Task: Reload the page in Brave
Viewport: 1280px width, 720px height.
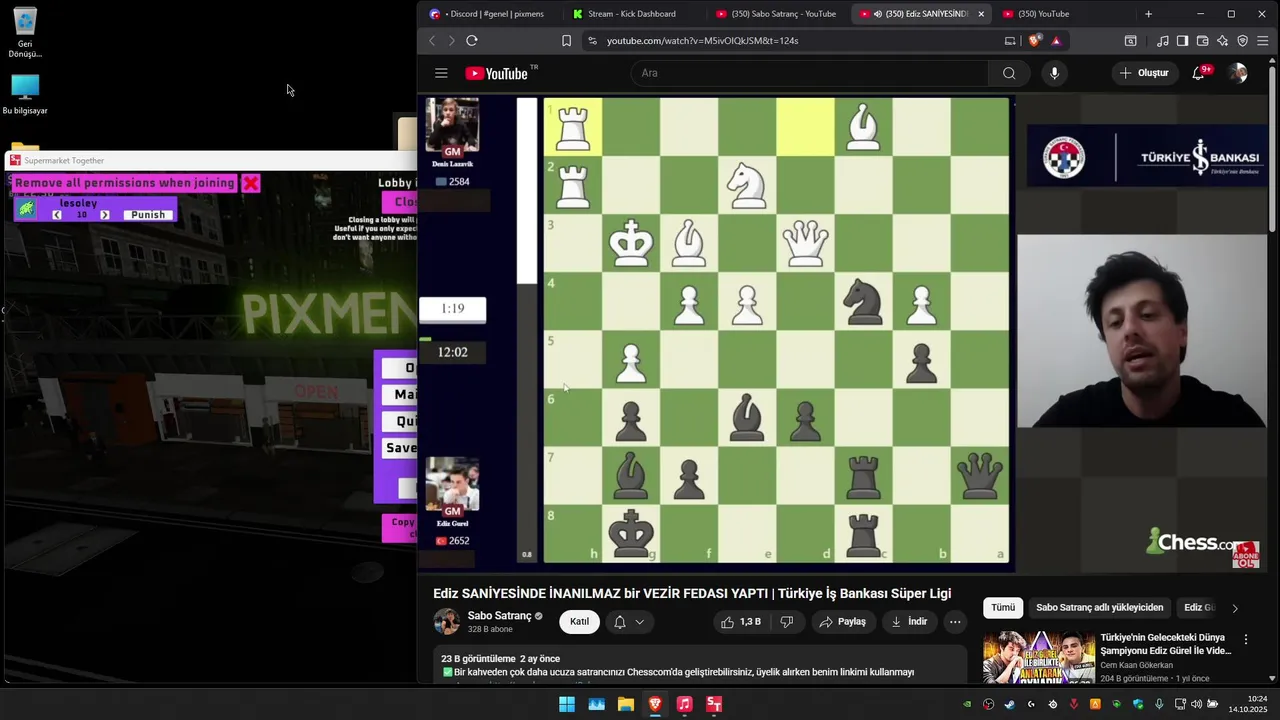Action: coord(472,41)
